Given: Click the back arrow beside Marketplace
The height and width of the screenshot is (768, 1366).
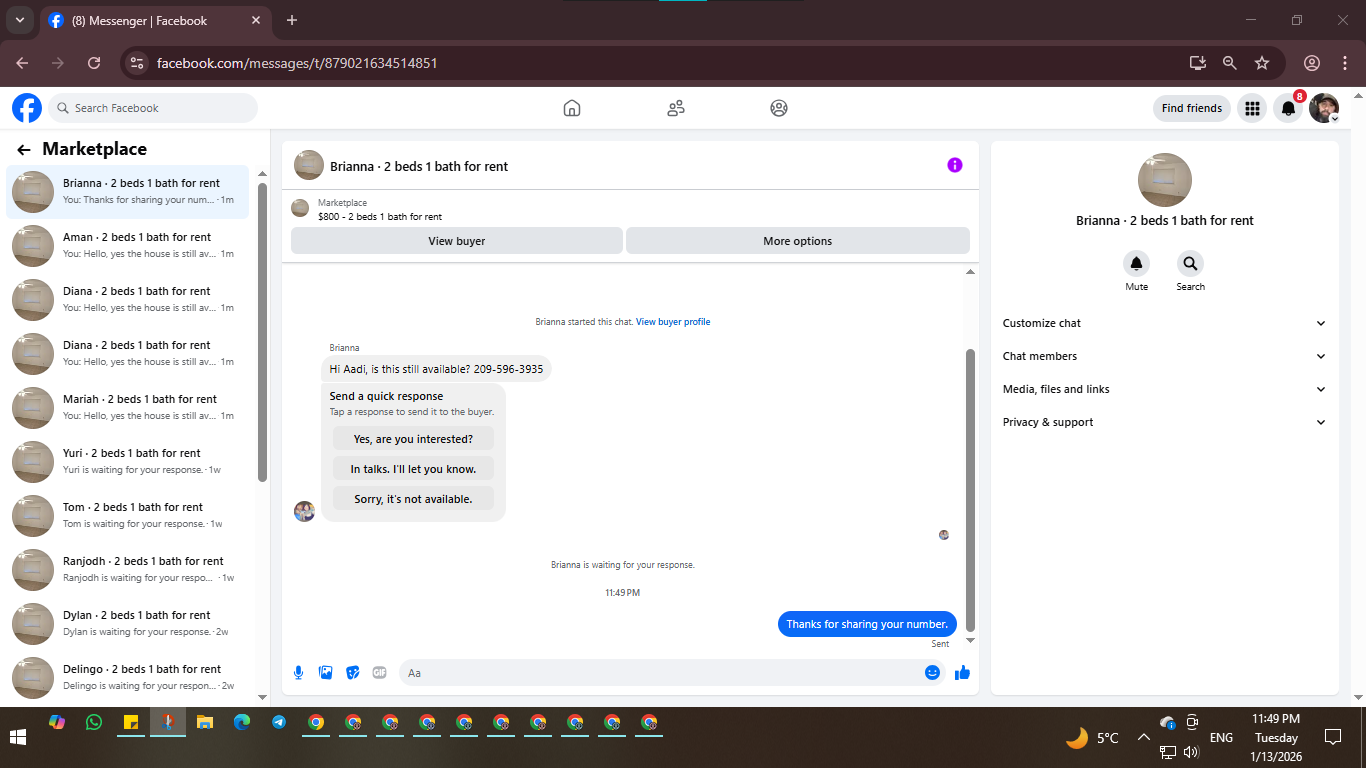Looking at the screenshot, I should tap(24, 150).
